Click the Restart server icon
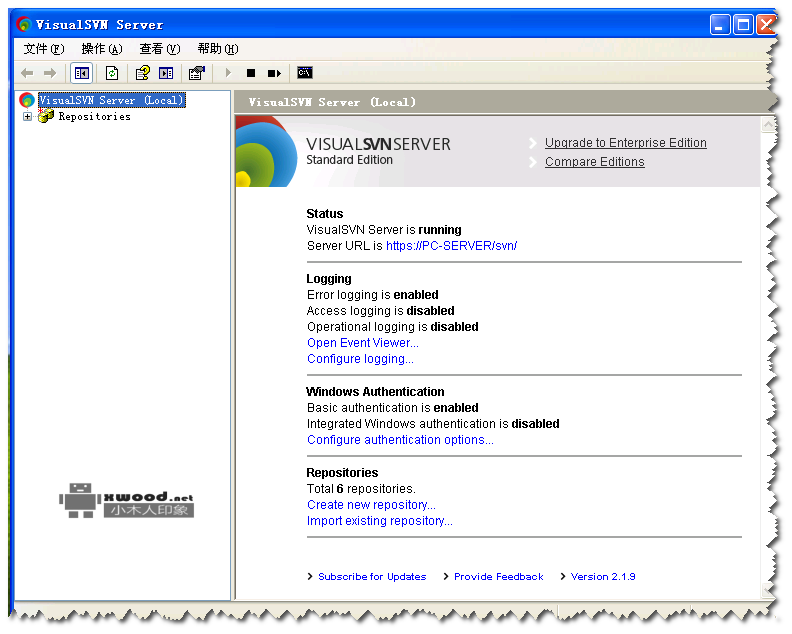792x634 pixels. [x=274, y=73]
